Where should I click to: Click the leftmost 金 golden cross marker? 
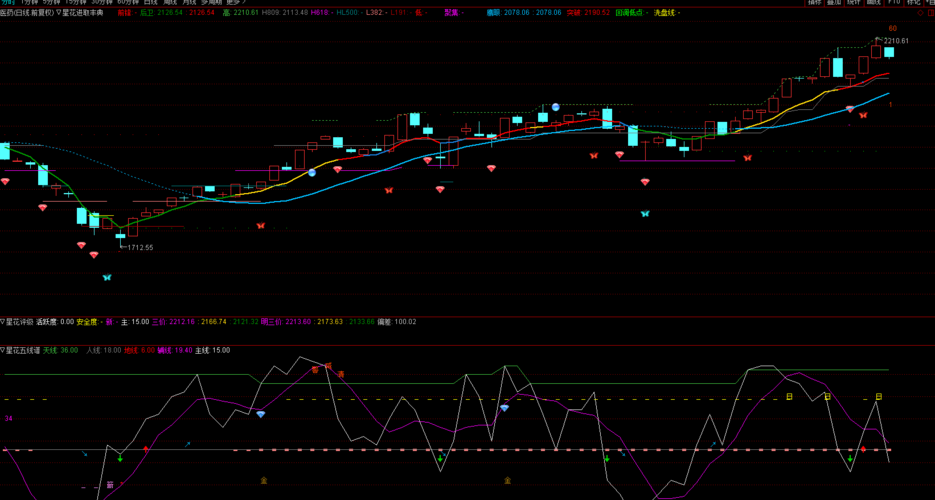coord(264,479)
